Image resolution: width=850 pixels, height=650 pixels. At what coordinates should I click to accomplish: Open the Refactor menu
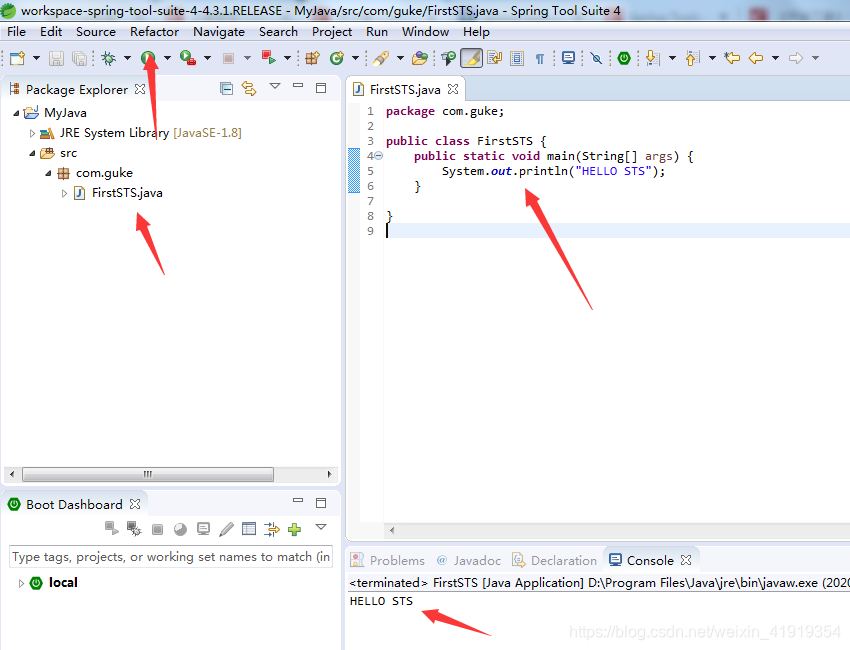click(x=154, y=31)
